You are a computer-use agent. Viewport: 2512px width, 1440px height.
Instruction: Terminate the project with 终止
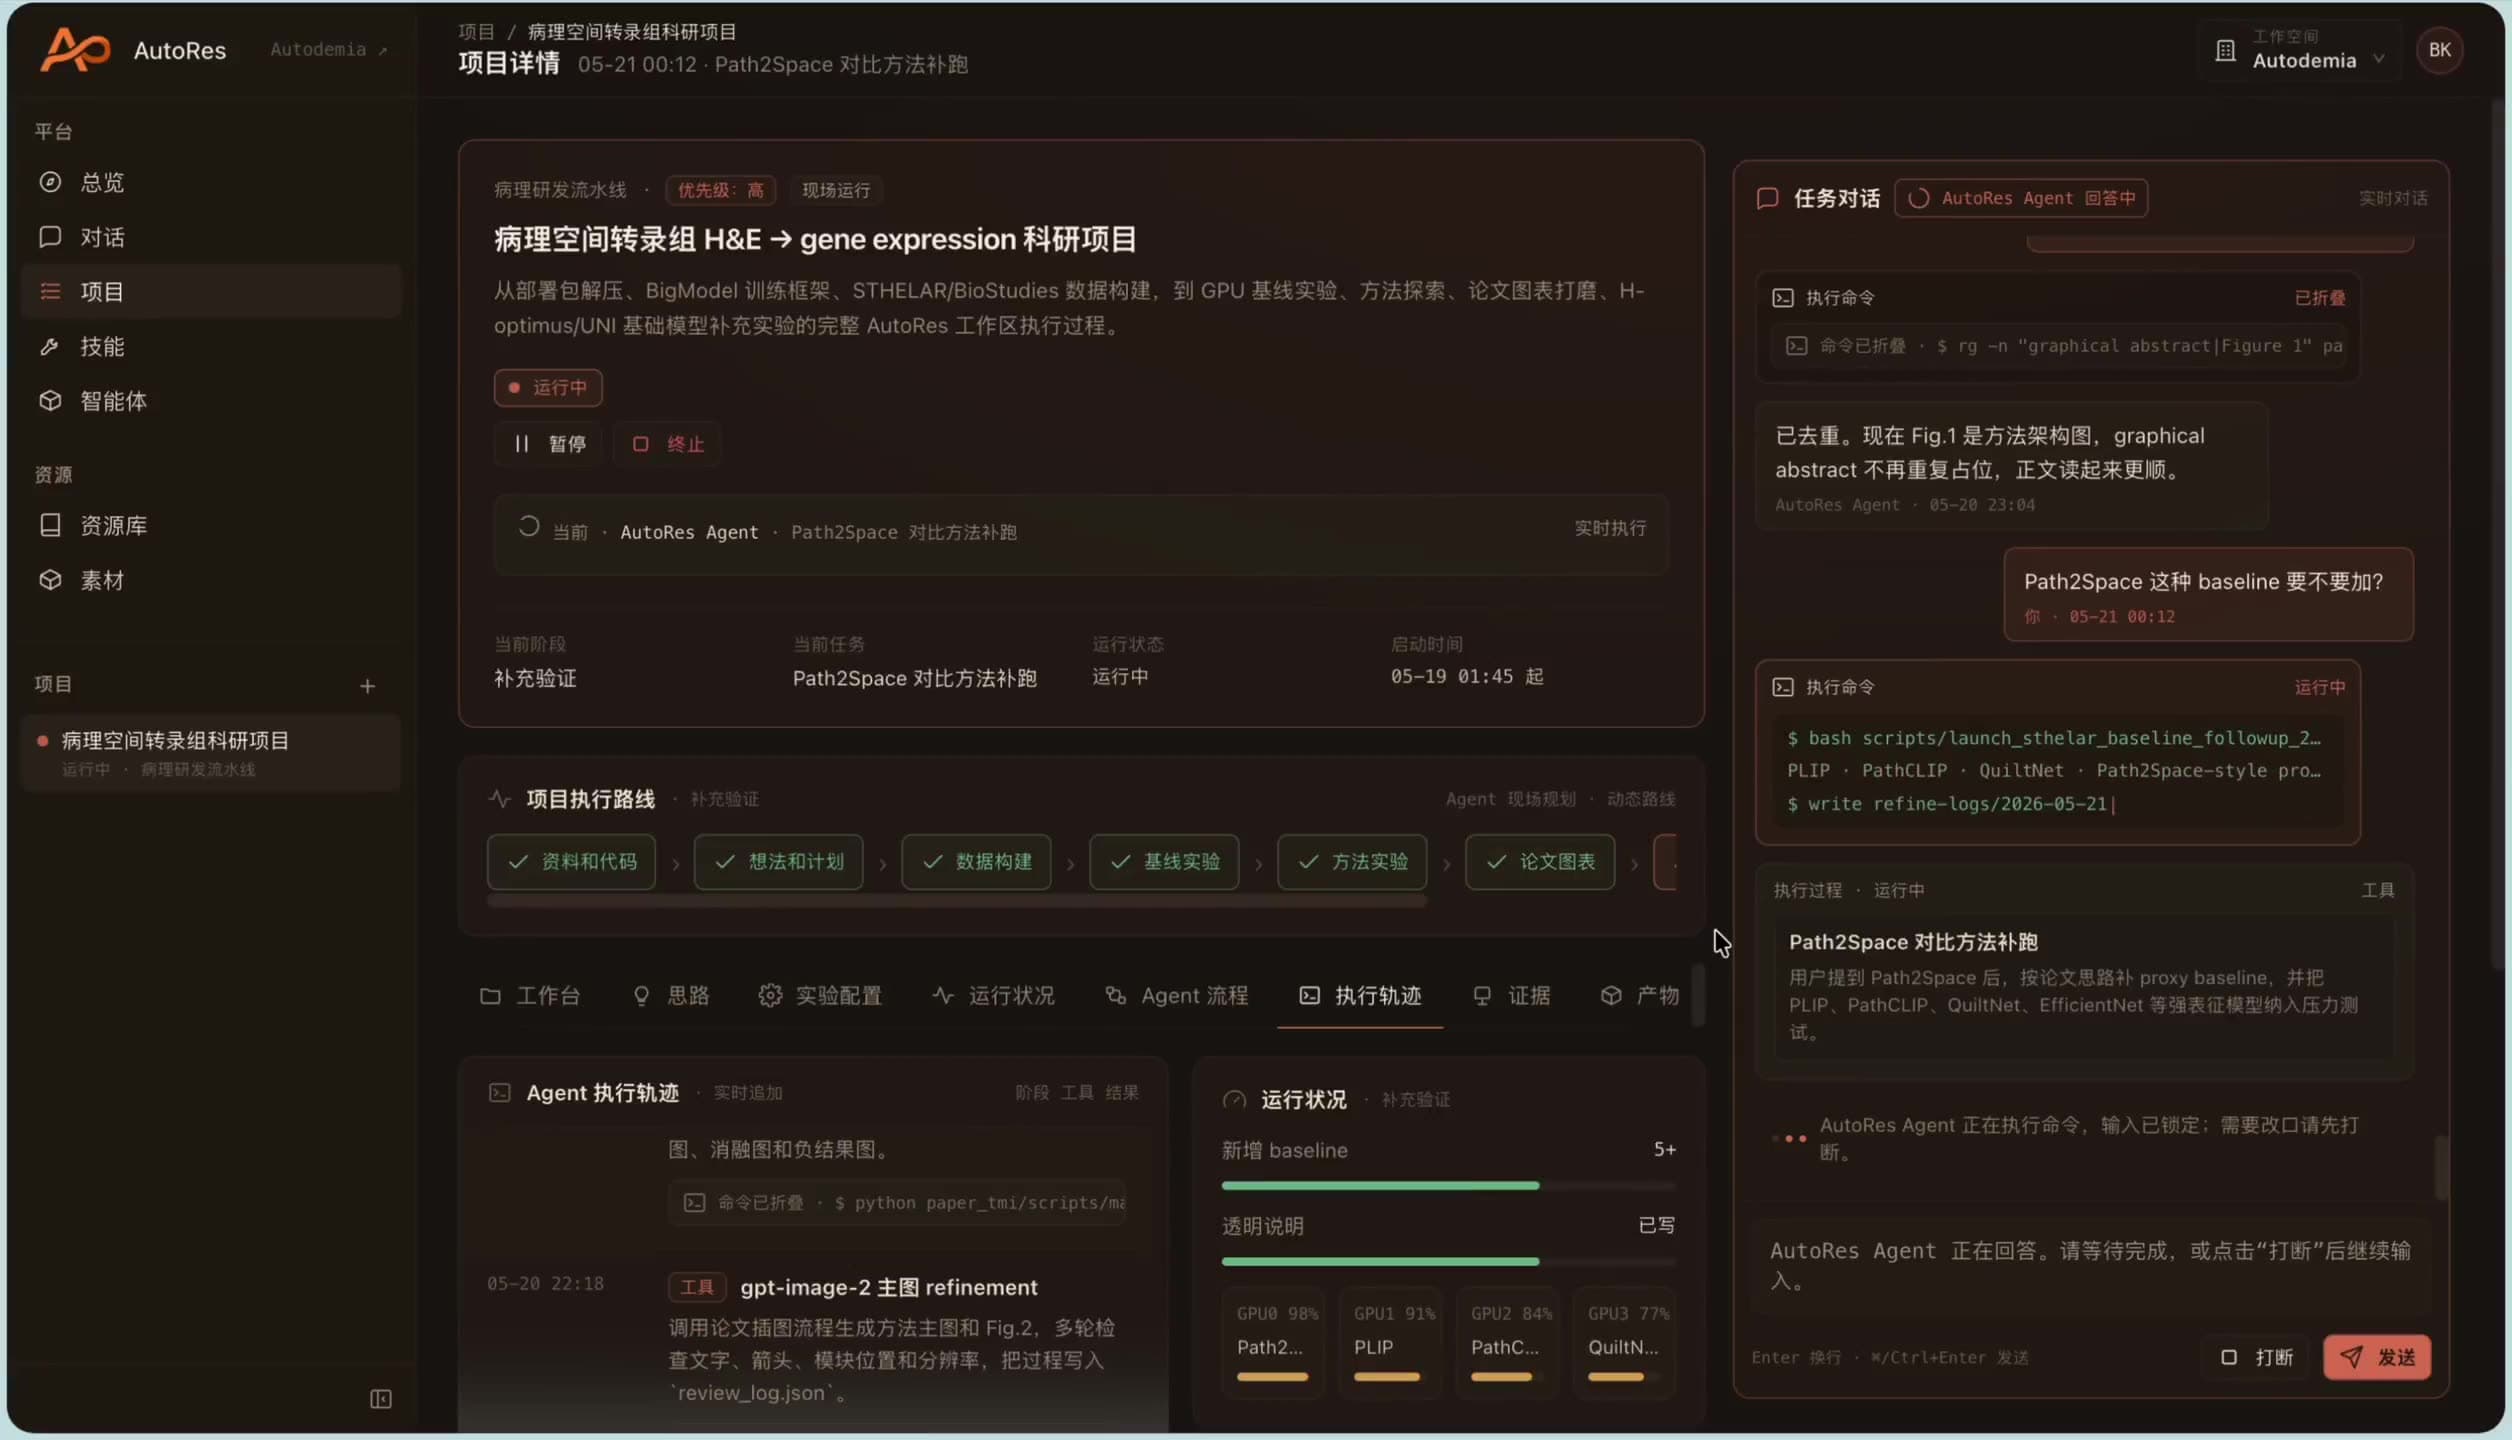pyautogui.click(x=667, y=444)
